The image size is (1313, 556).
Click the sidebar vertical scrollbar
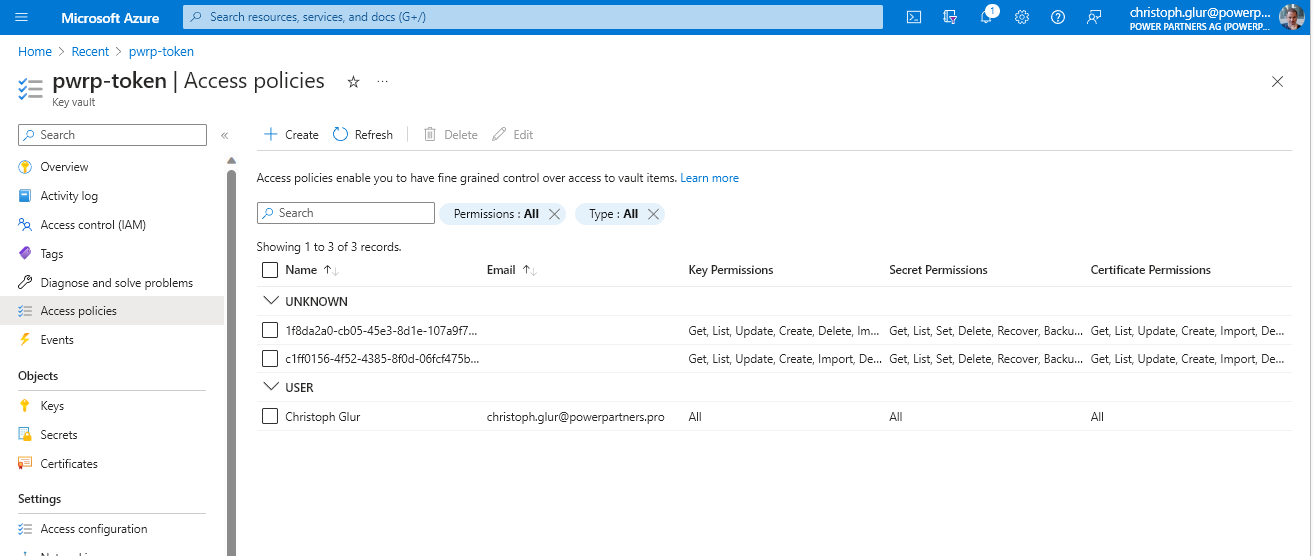pyautogui.click(x=232, y=360)
